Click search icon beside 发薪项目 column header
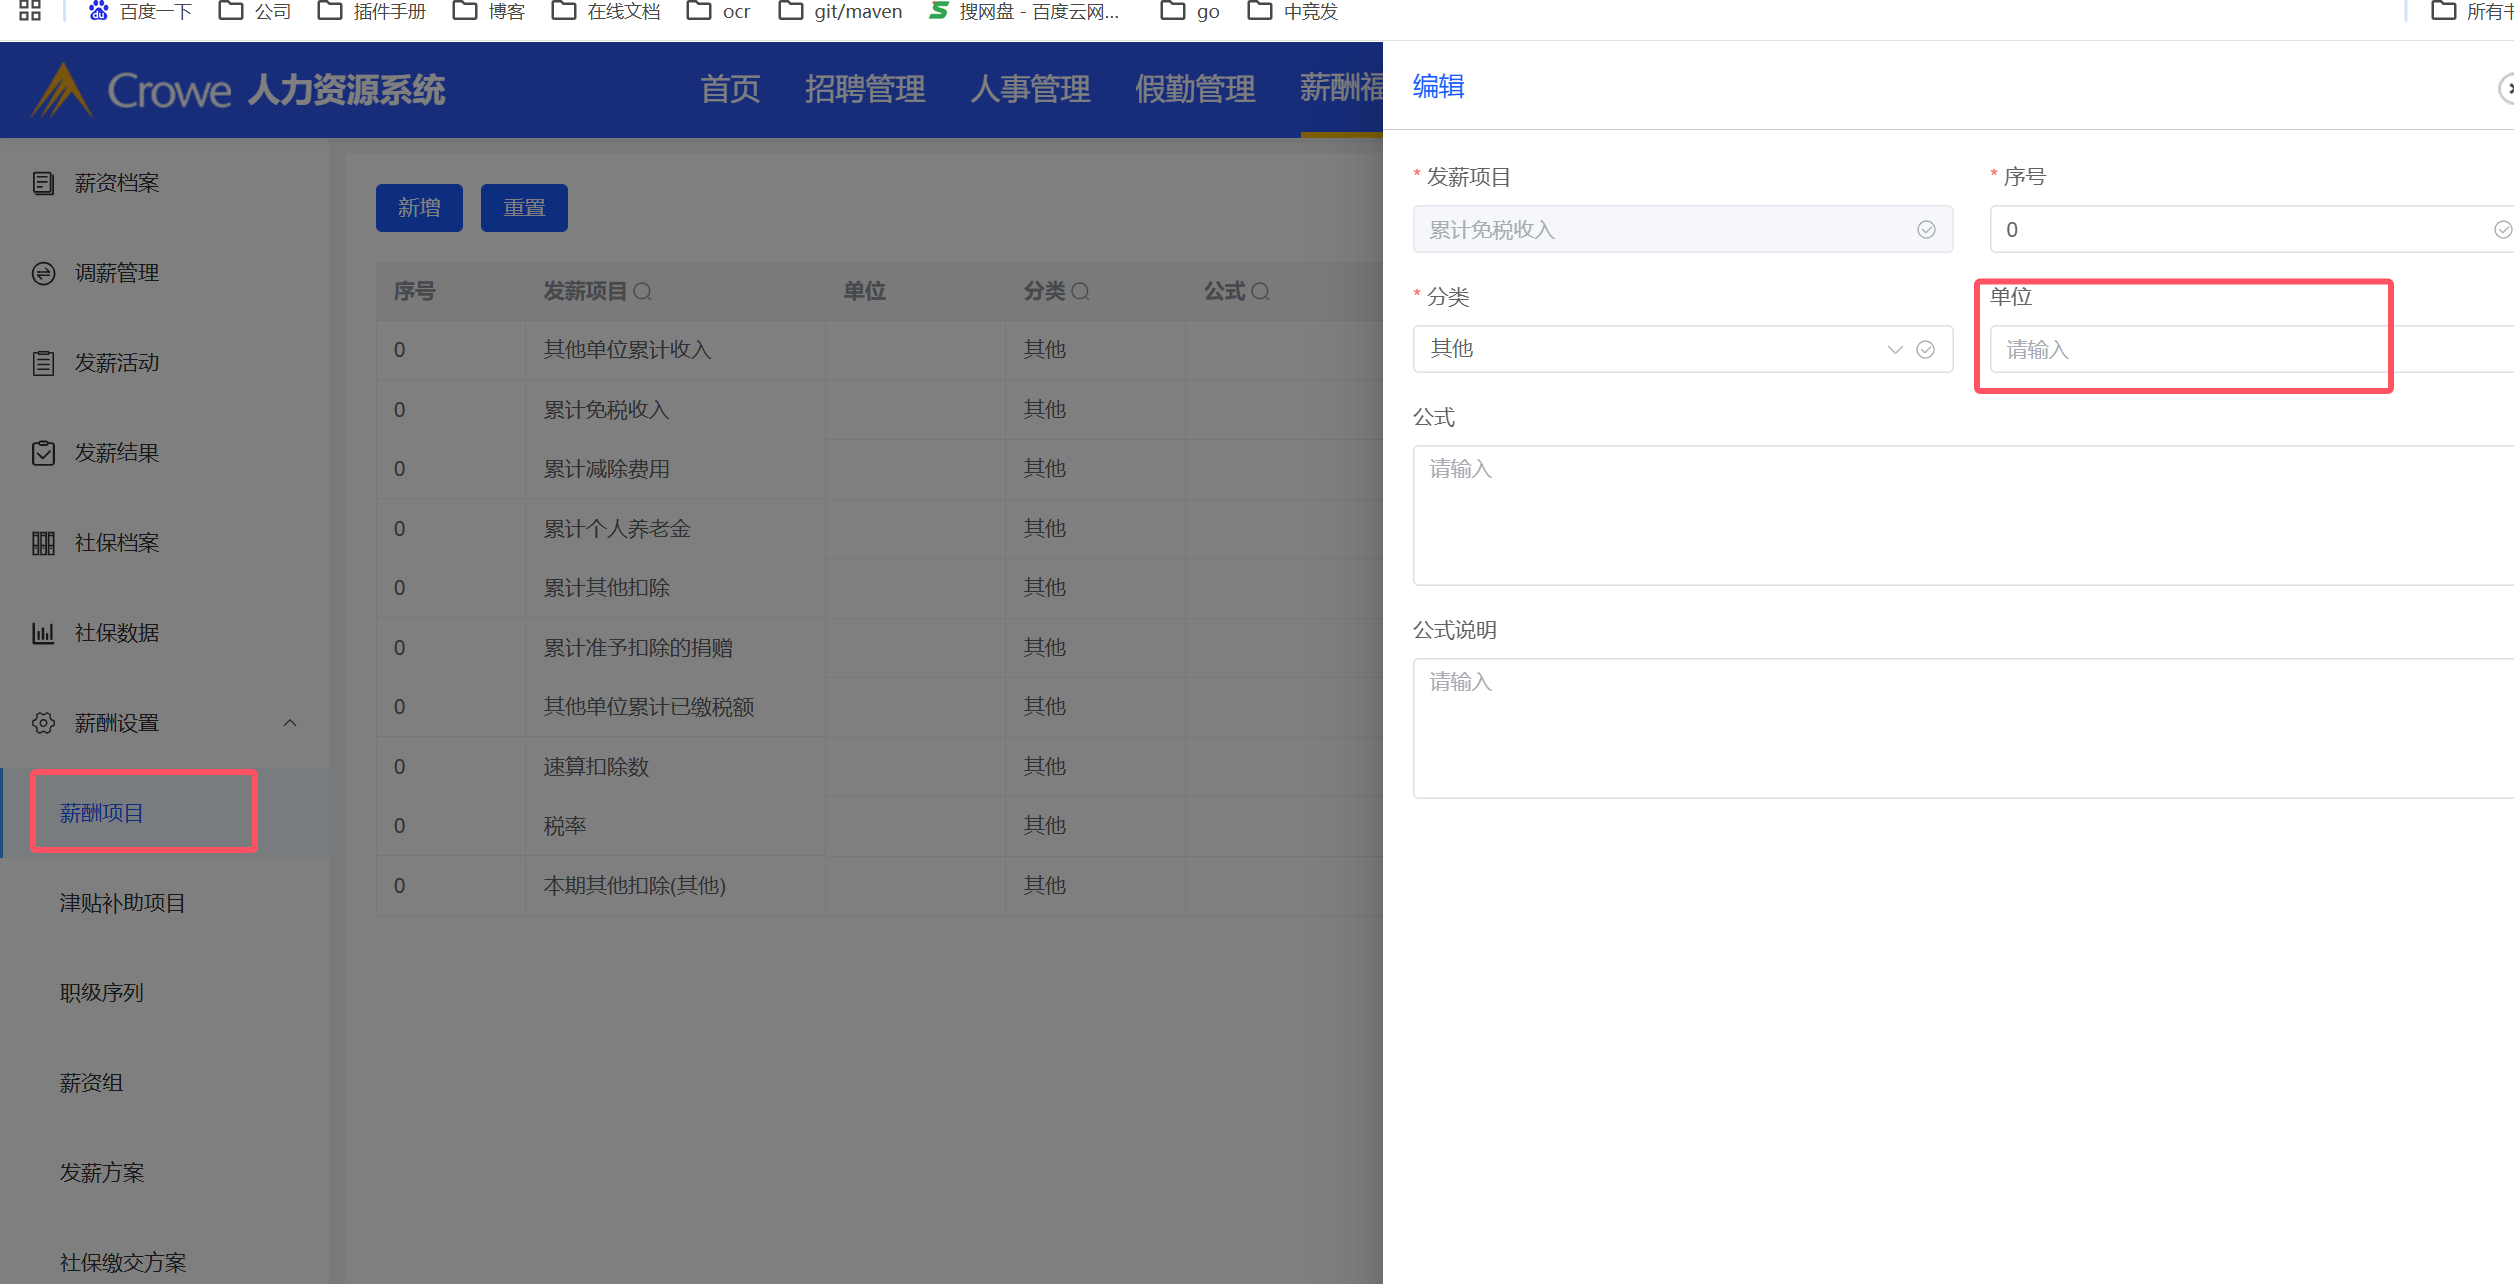This screenshot has height=1284, width=2514. point(643,292)
